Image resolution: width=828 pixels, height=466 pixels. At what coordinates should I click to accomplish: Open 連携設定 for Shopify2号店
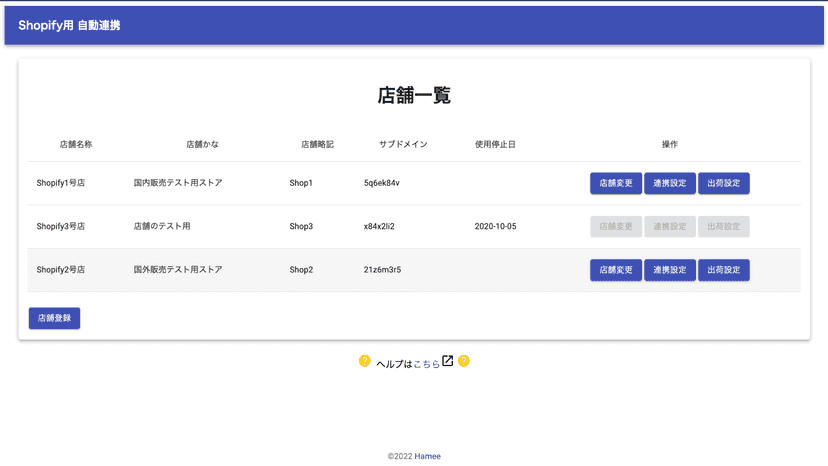point(670,270)
